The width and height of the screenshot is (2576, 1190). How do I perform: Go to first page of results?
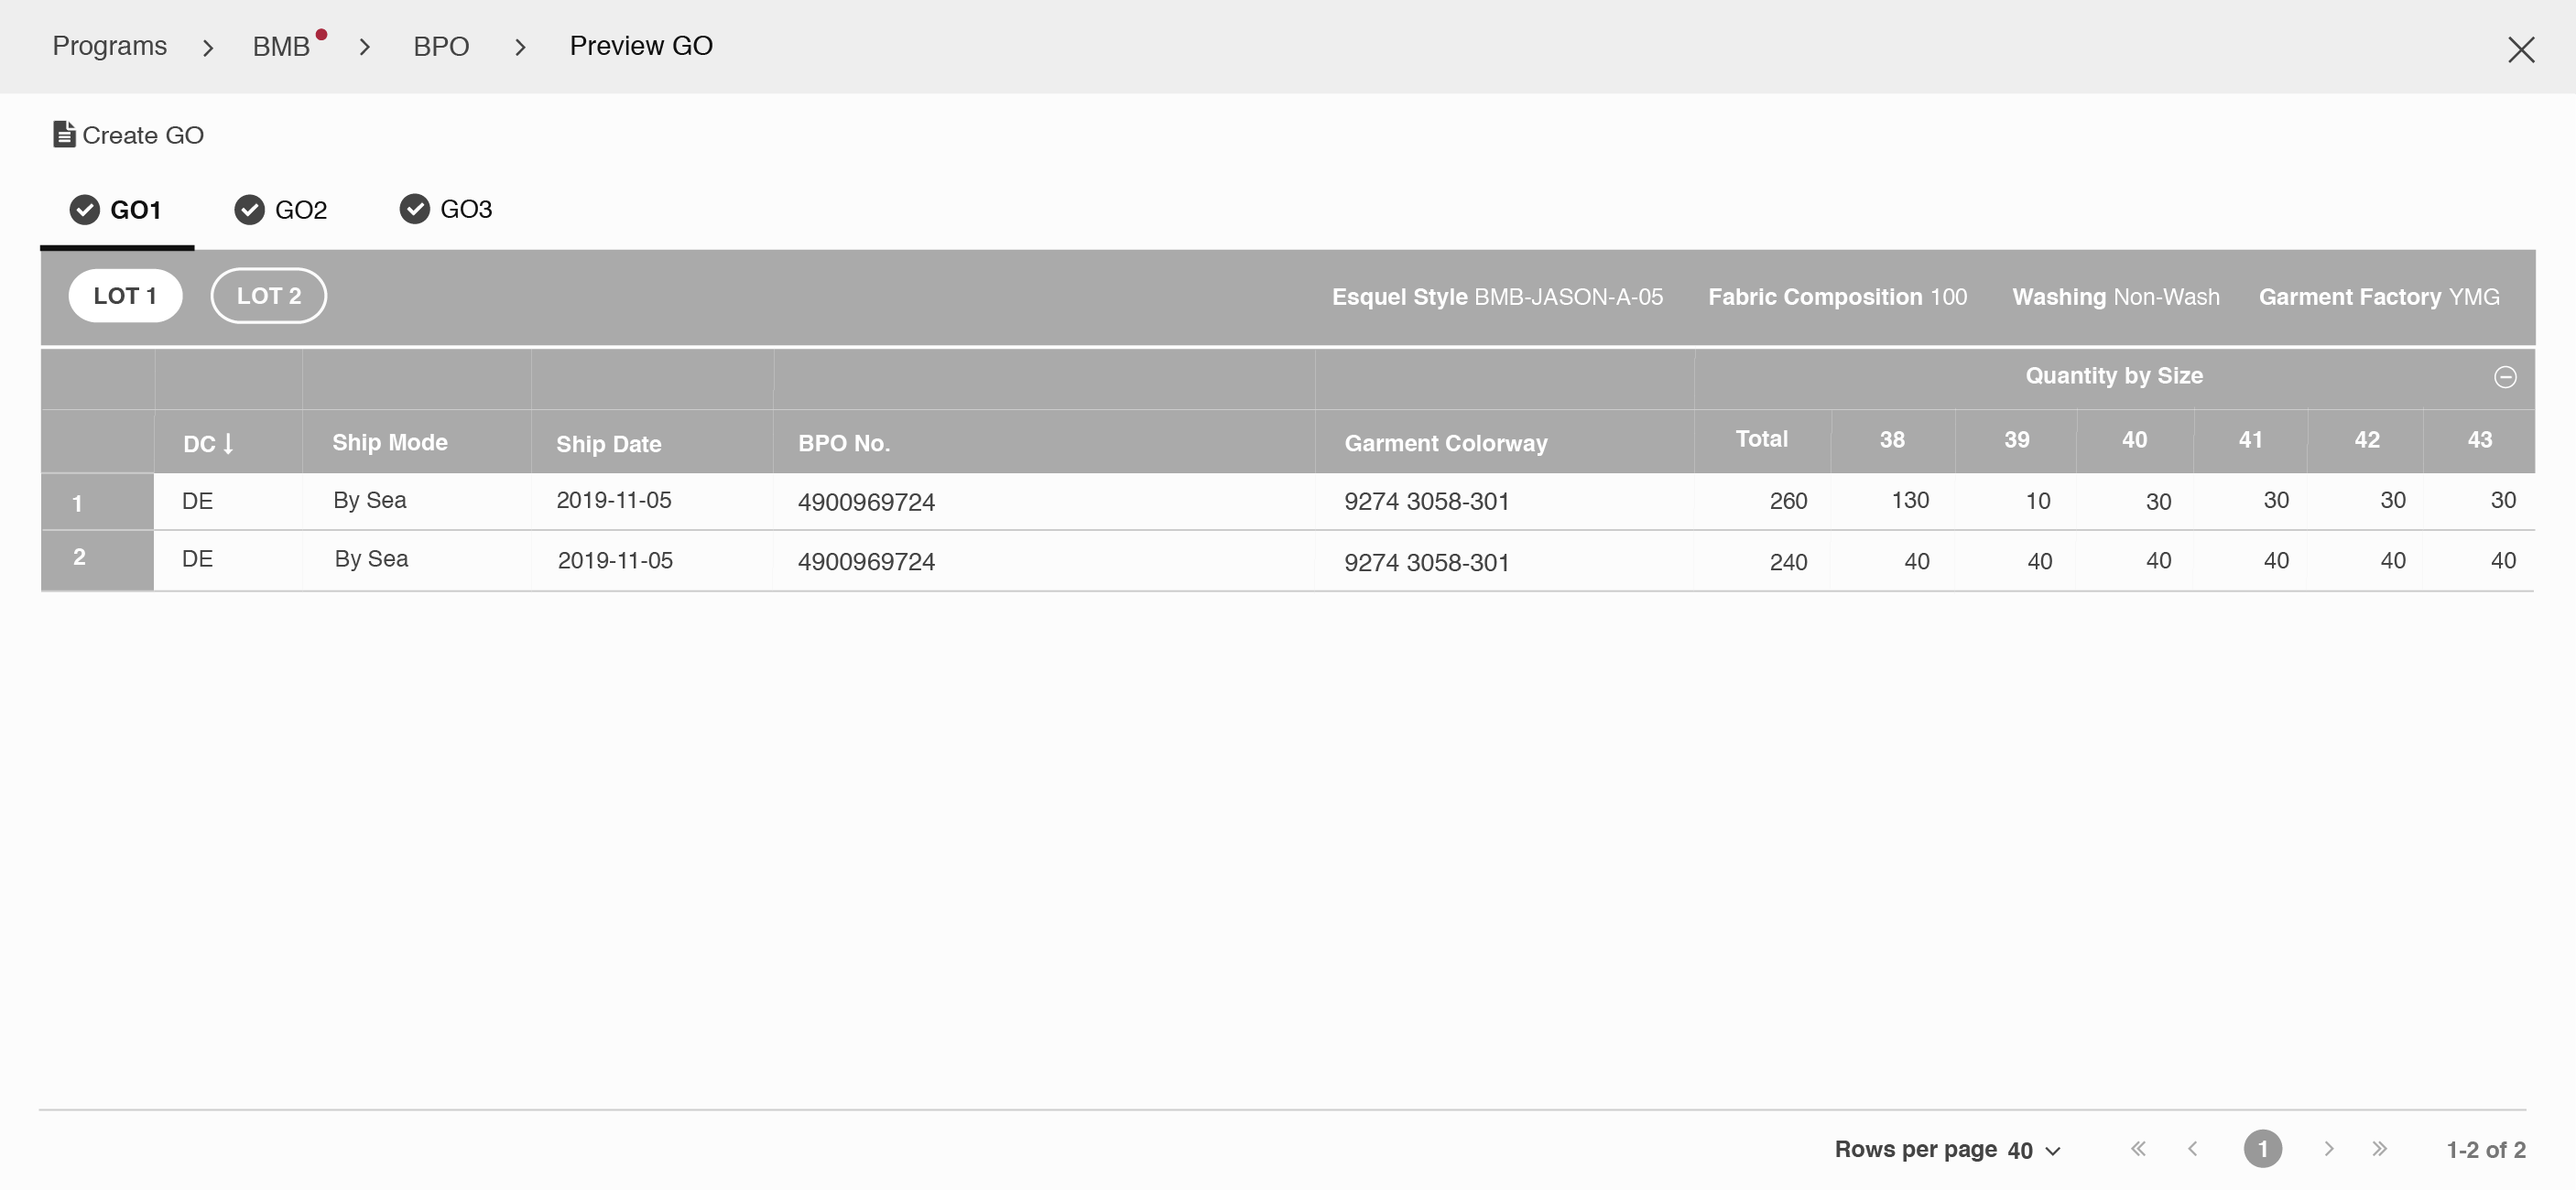click(2137, 1149)
